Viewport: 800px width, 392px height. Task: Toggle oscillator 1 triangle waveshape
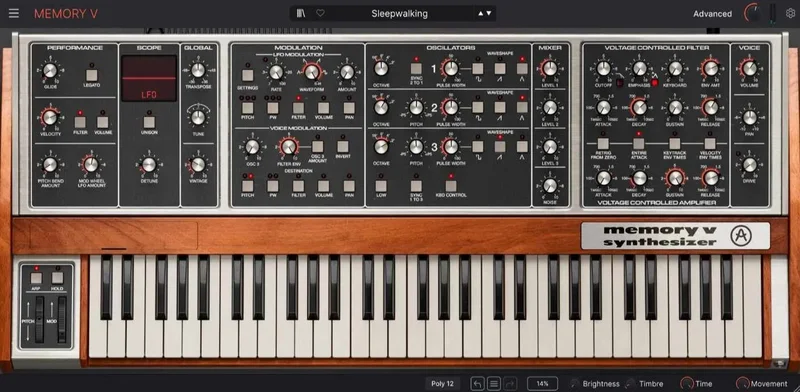click(522, 68)
